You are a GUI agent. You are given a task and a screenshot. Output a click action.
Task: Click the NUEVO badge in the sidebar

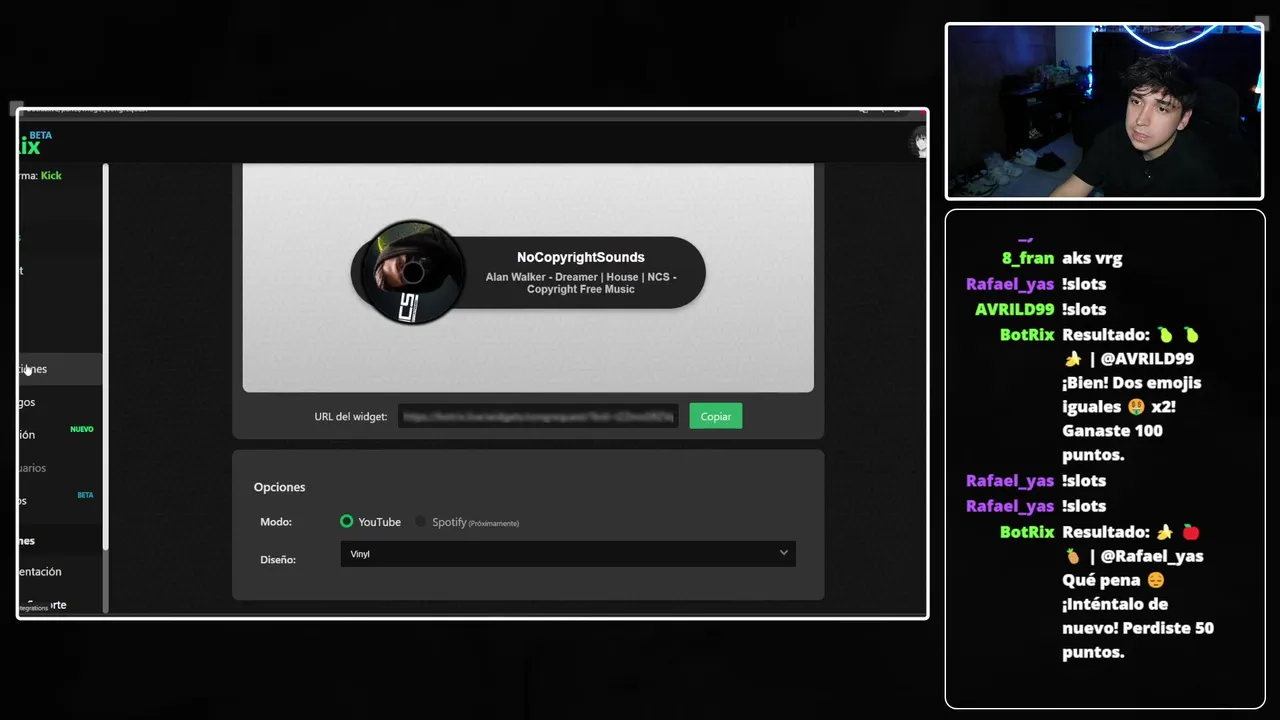click(x=82, y=429)
